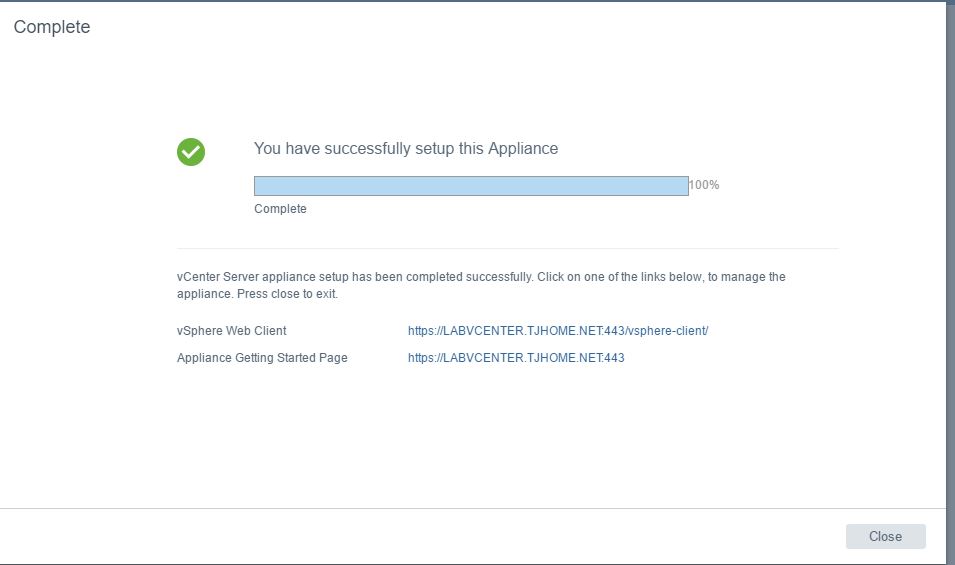Screen dimensions: 955x565
Task: Click the Complete status text under progress bar
Action: 280,208
